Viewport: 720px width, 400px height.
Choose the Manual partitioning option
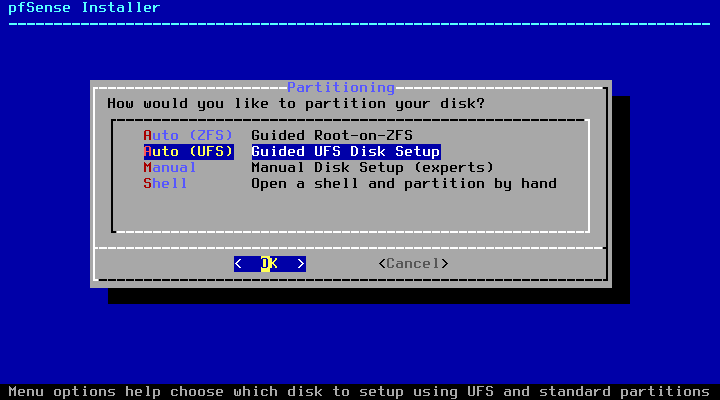coord(170,167)
